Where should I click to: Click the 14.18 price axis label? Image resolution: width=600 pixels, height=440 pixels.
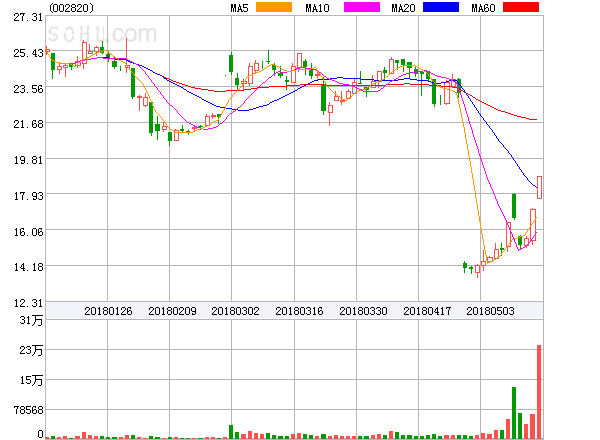click(28, 267)
